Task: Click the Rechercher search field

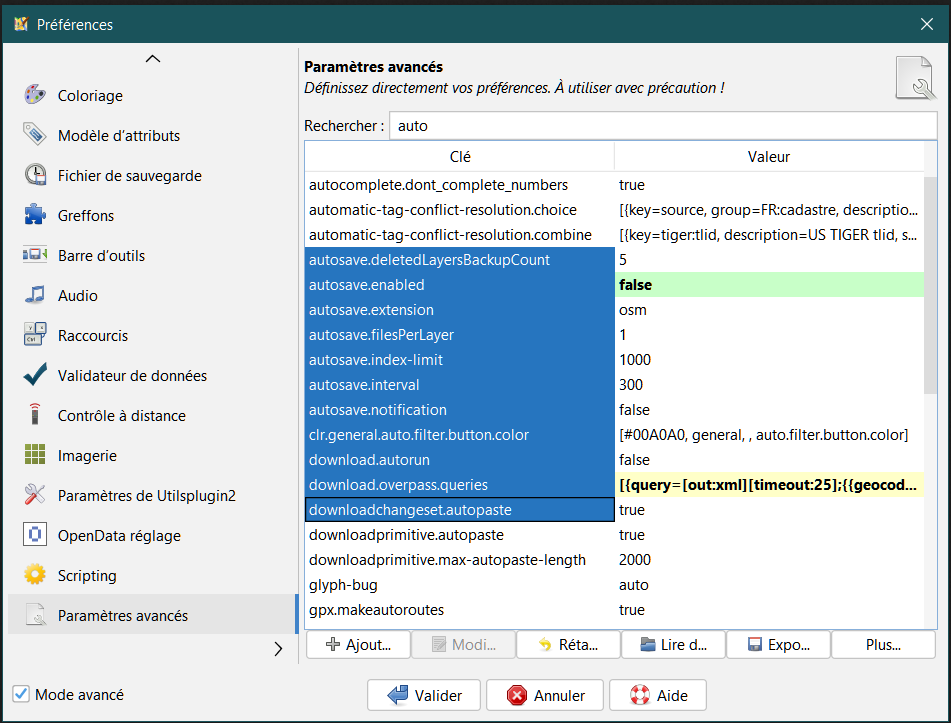Action: point(662,126)
